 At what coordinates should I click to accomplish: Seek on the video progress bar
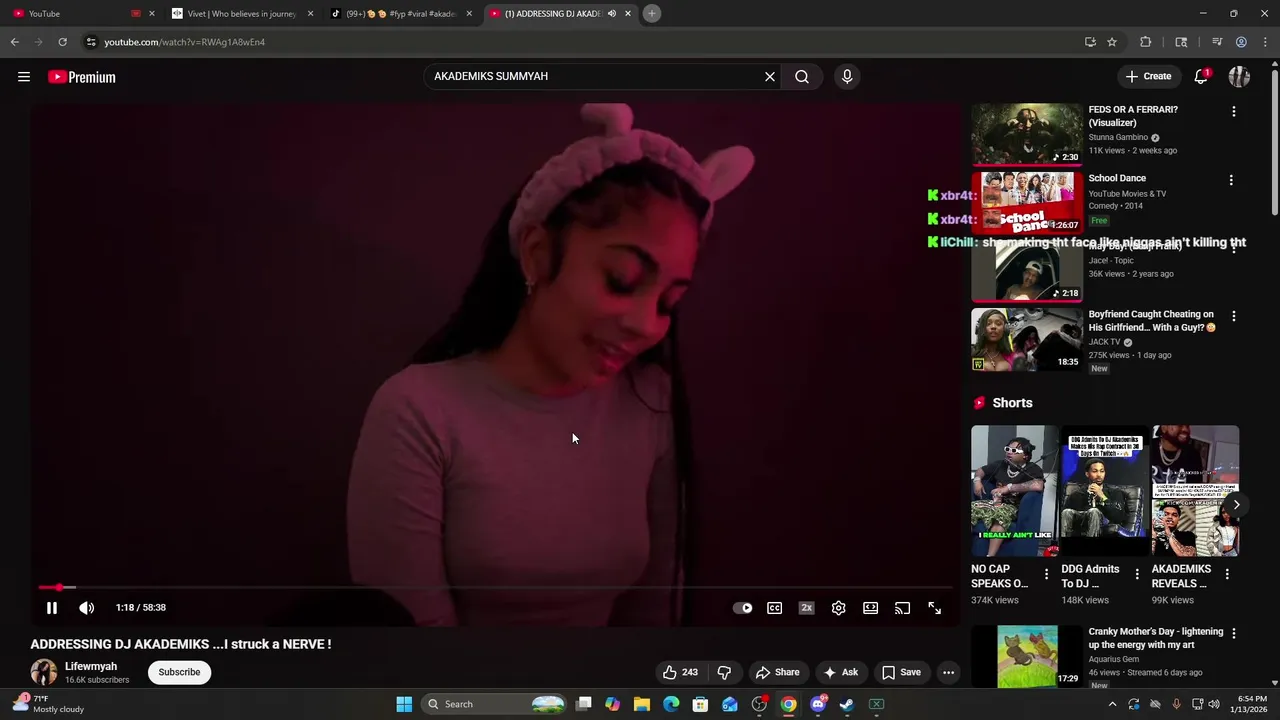[x=495, y=588]
